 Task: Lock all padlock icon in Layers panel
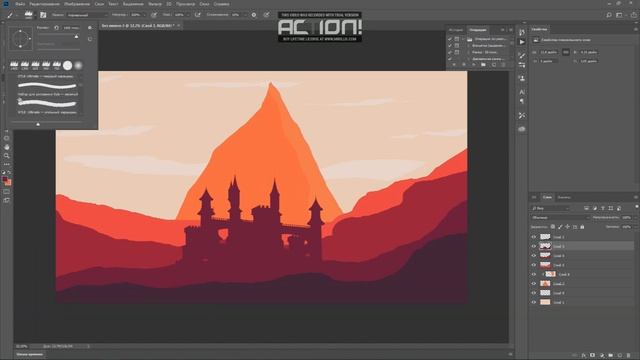click(582, 227)
